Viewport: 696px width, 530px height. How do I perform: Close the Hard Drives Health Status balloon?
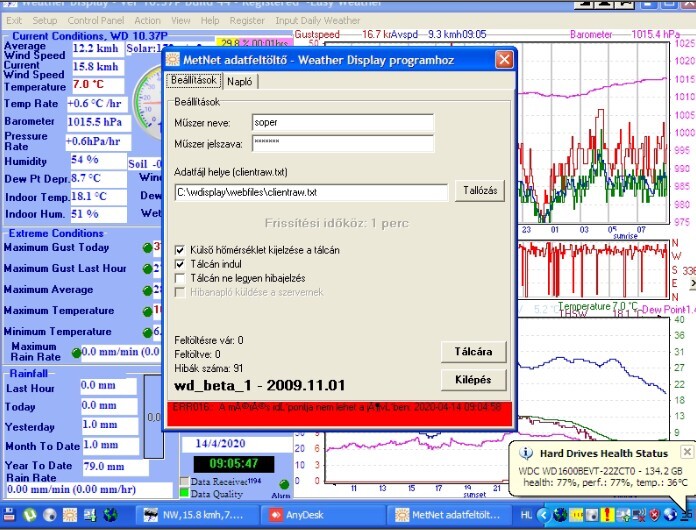[687, 453]
